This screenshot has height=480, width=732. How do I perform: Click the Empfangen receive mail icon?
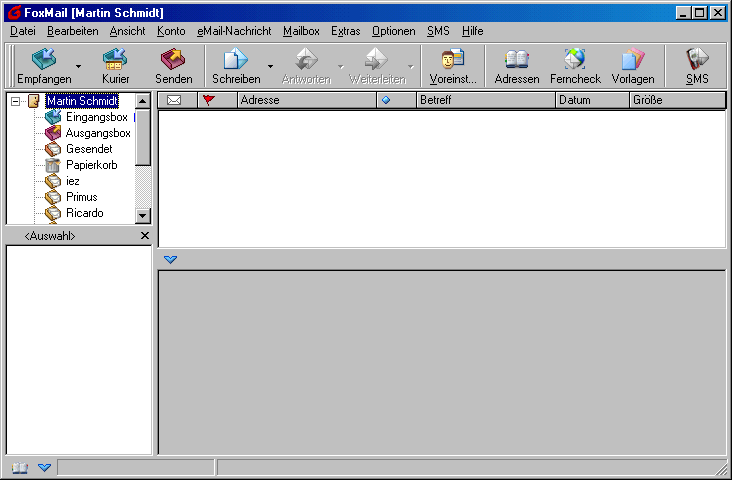pyautogui.click(x=44, y=60)
